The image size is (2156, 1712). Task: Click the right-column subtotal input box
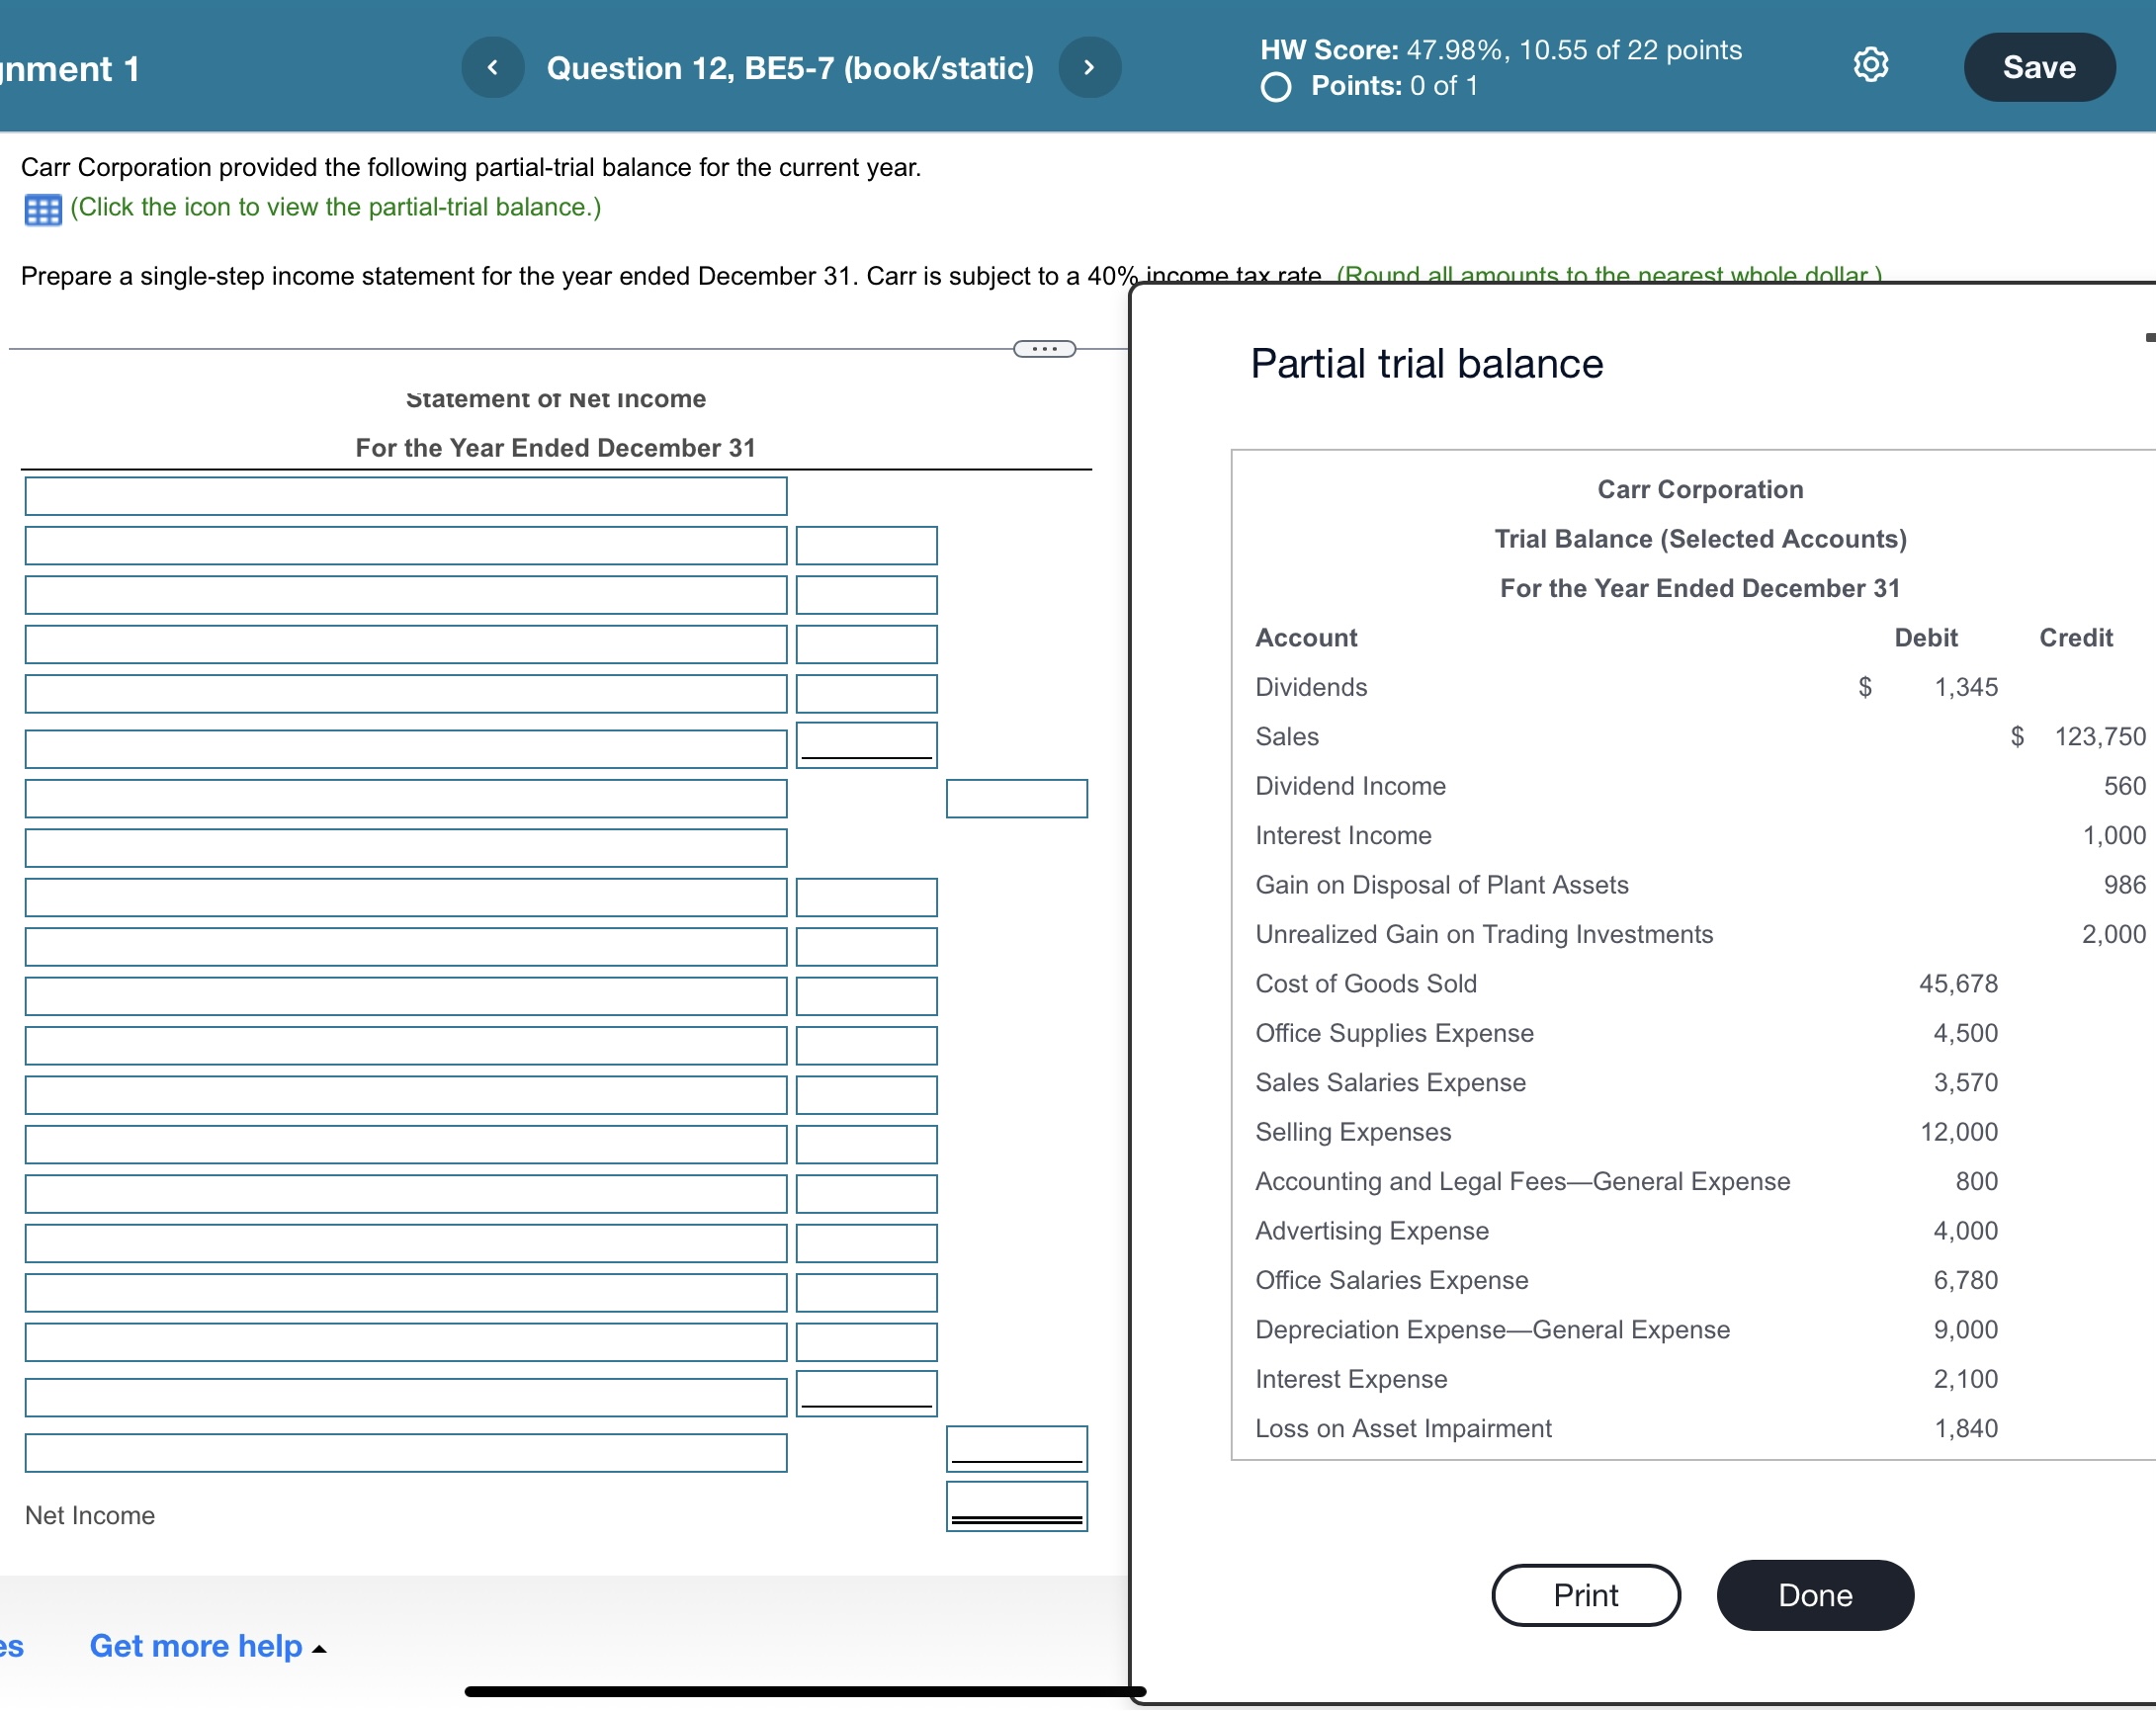(1016, 799)
